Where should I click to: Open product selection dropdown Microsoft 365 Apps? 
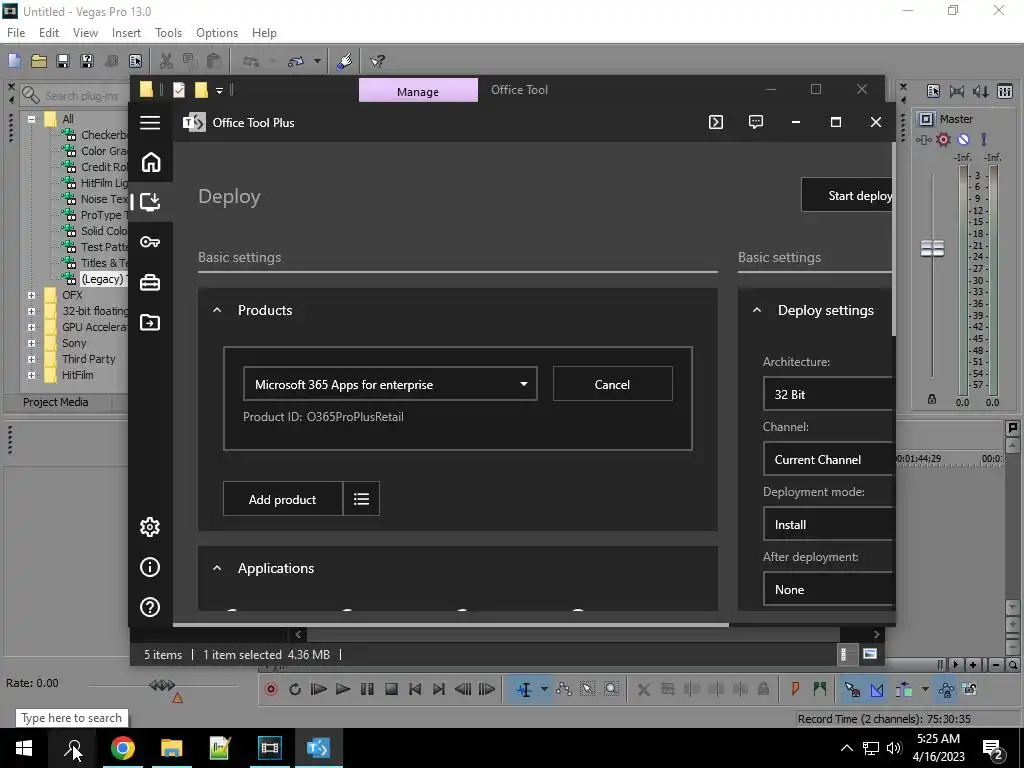point(391,385)
